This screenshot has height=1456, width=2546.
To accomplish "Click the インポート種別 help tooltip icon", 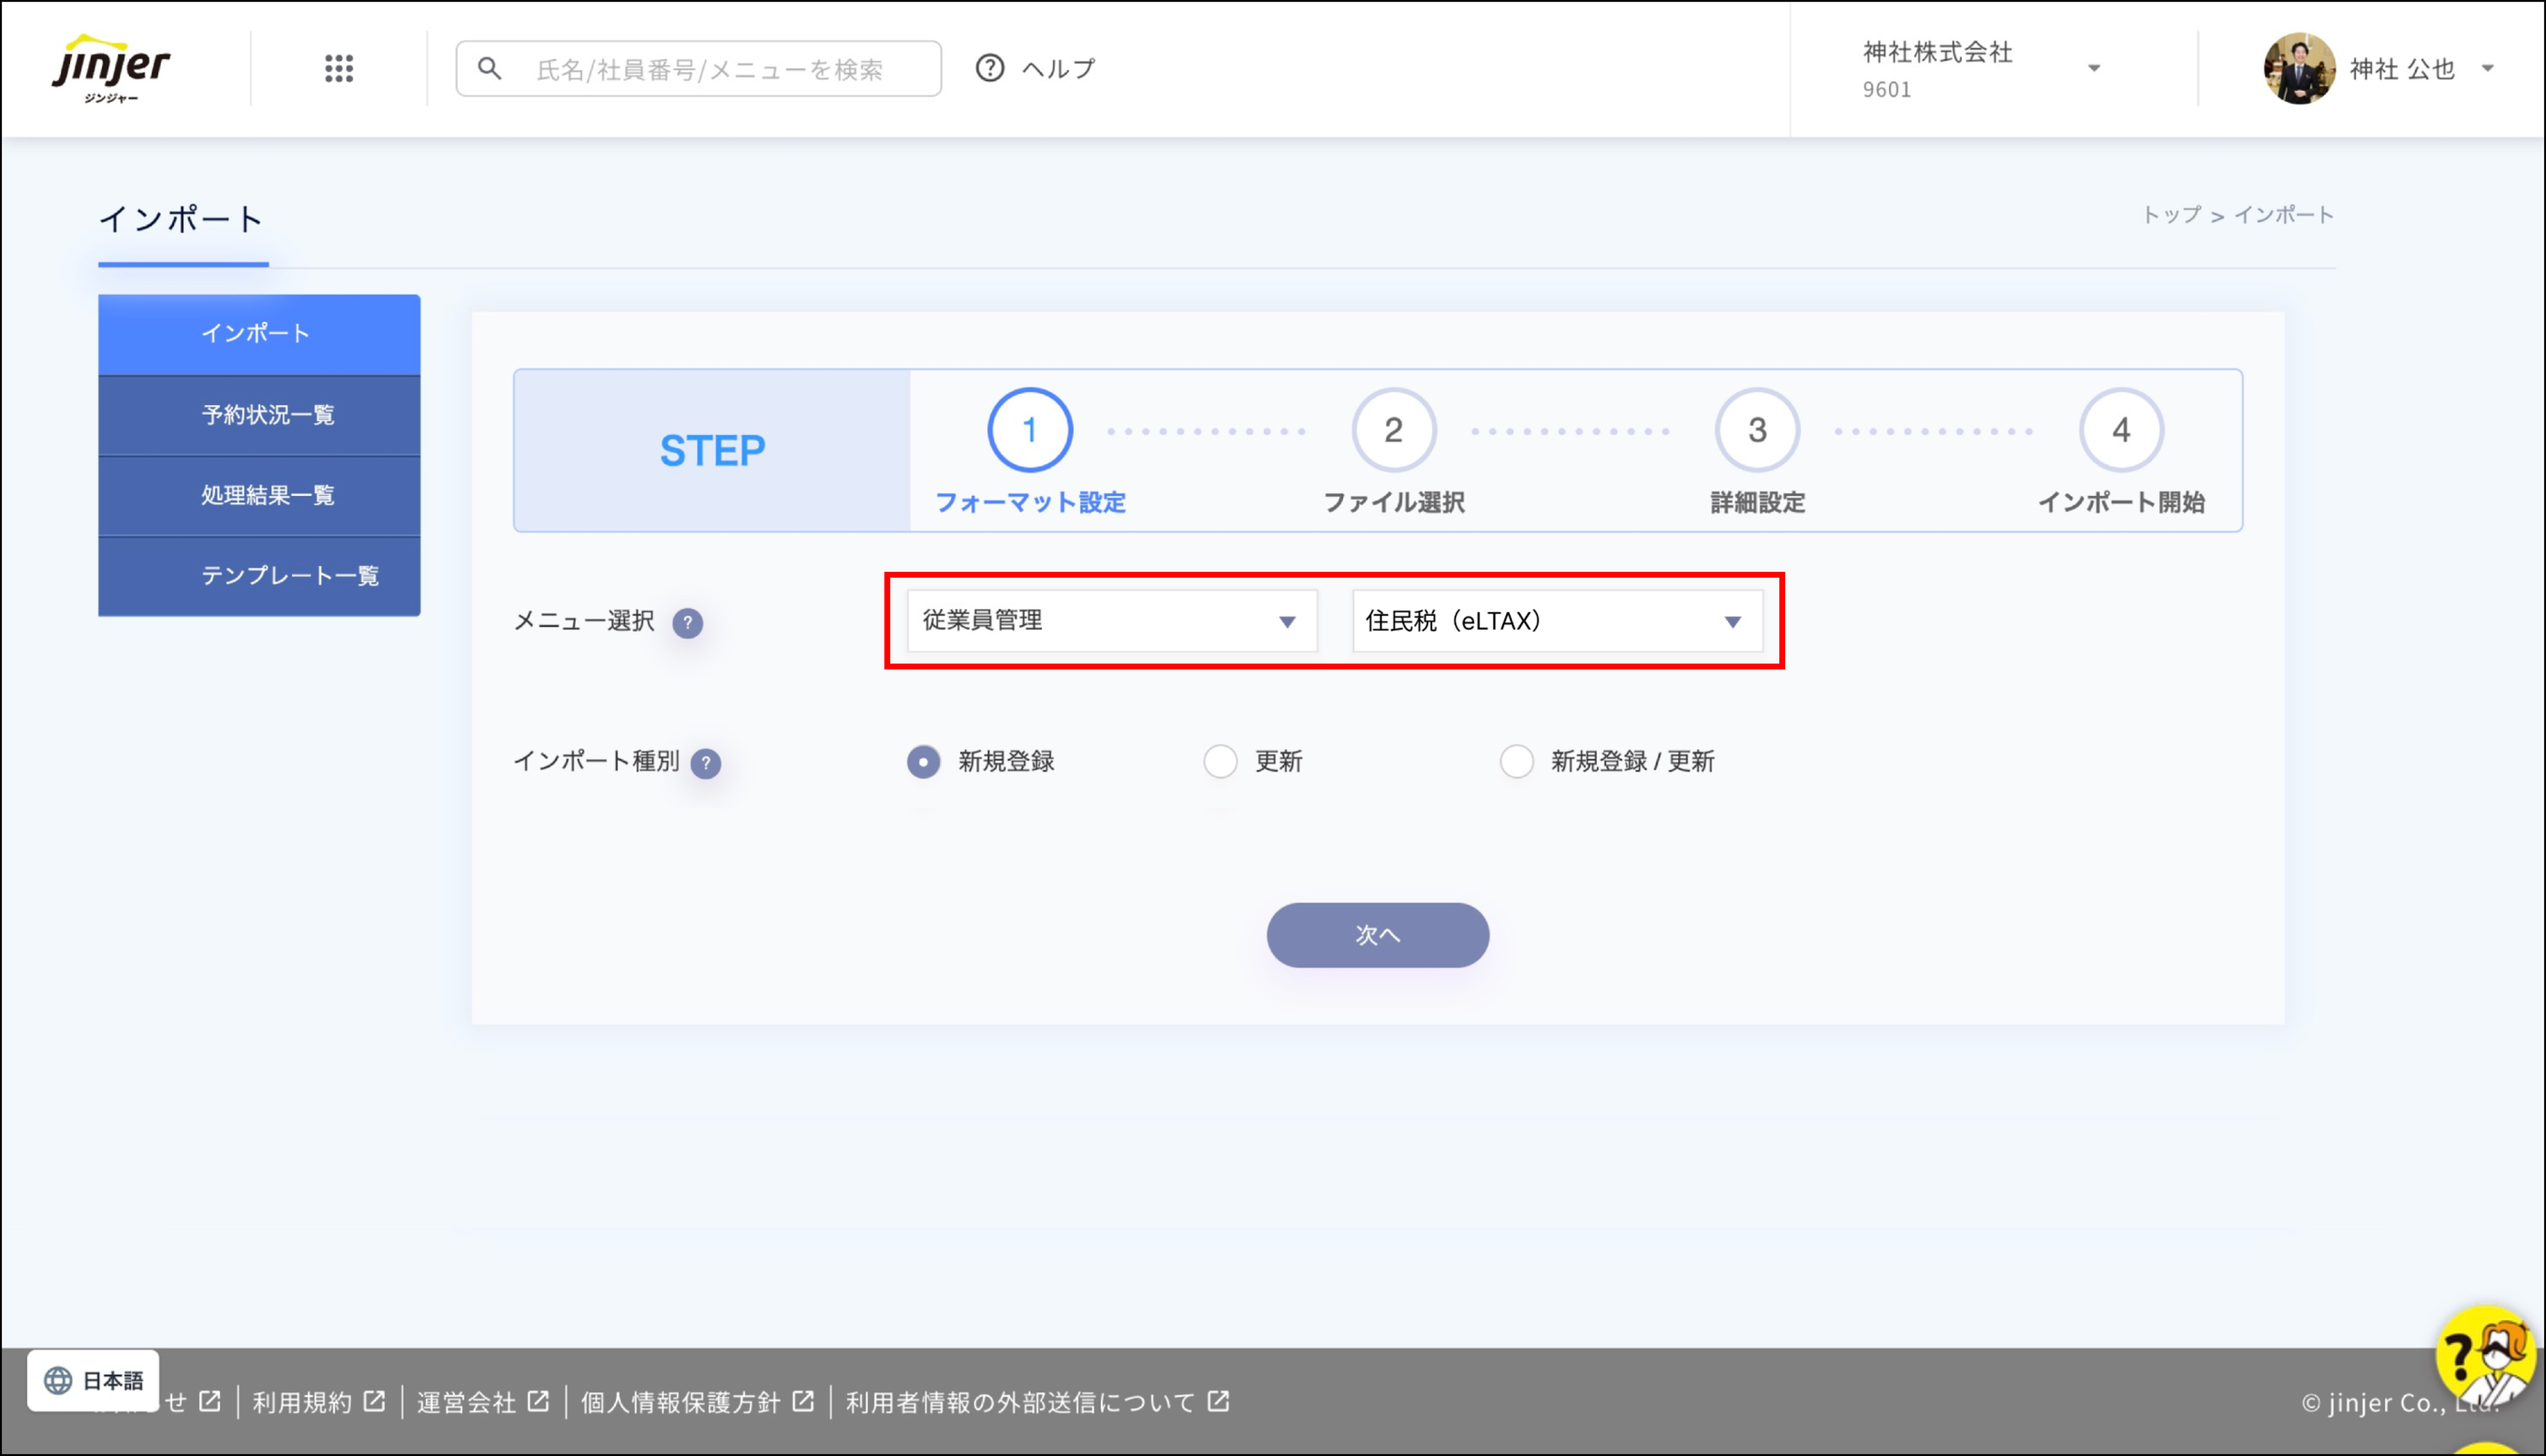I will [705, 763].
